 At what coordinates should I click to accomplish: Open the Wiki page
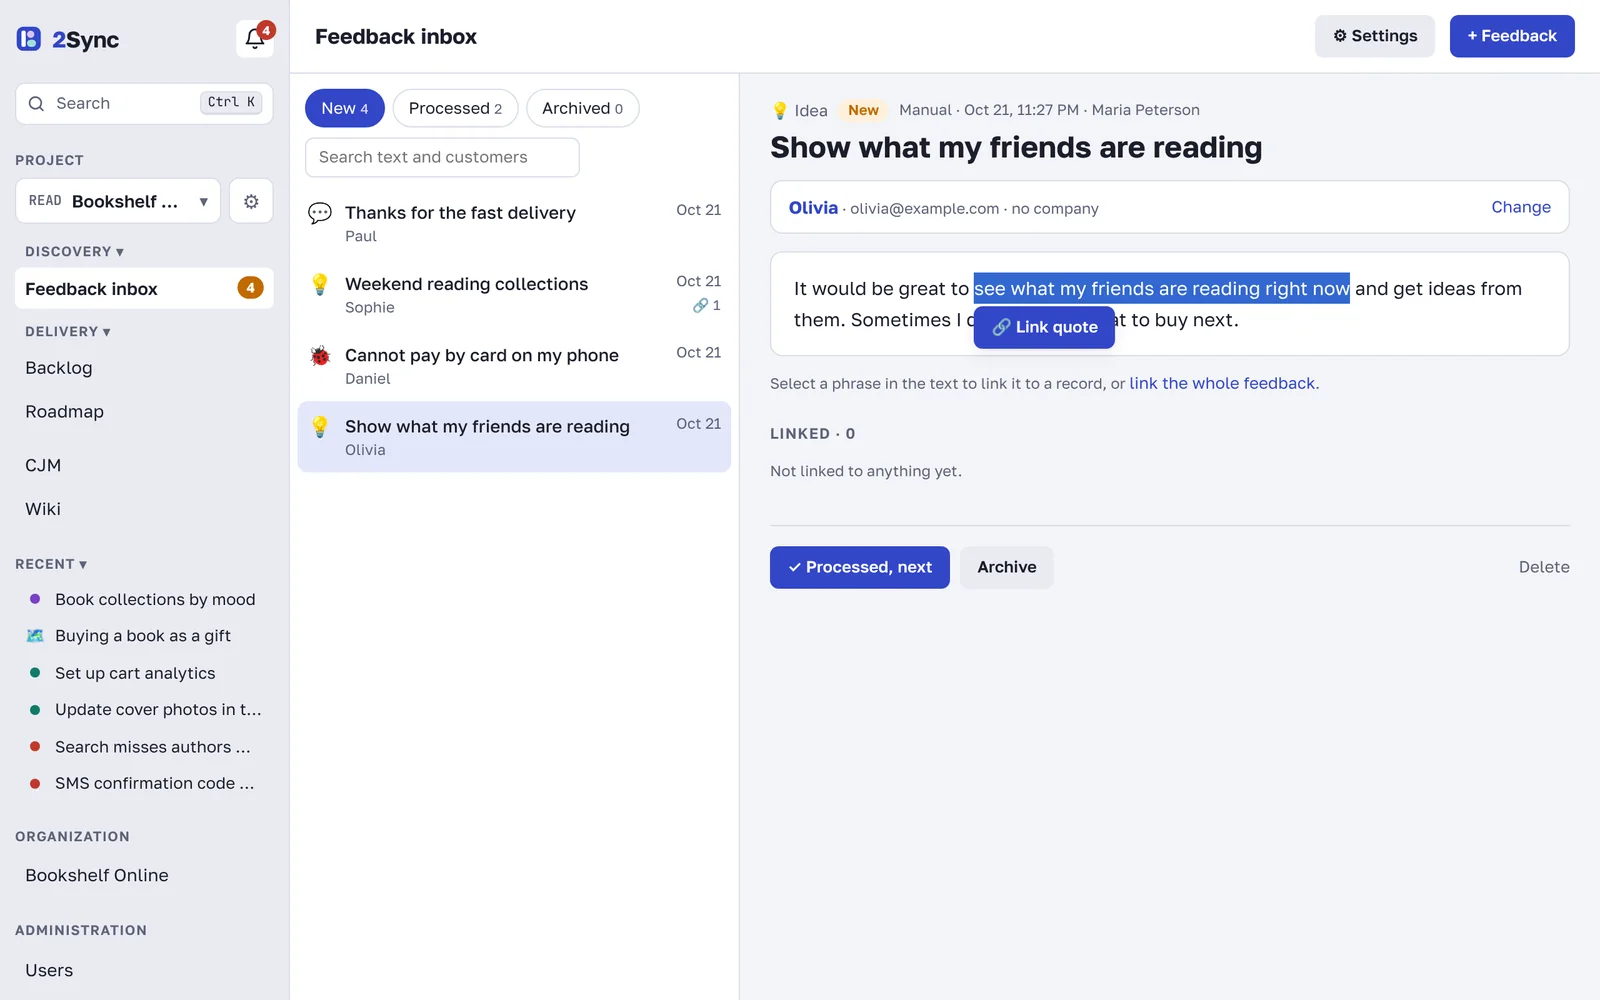[43, 509]
